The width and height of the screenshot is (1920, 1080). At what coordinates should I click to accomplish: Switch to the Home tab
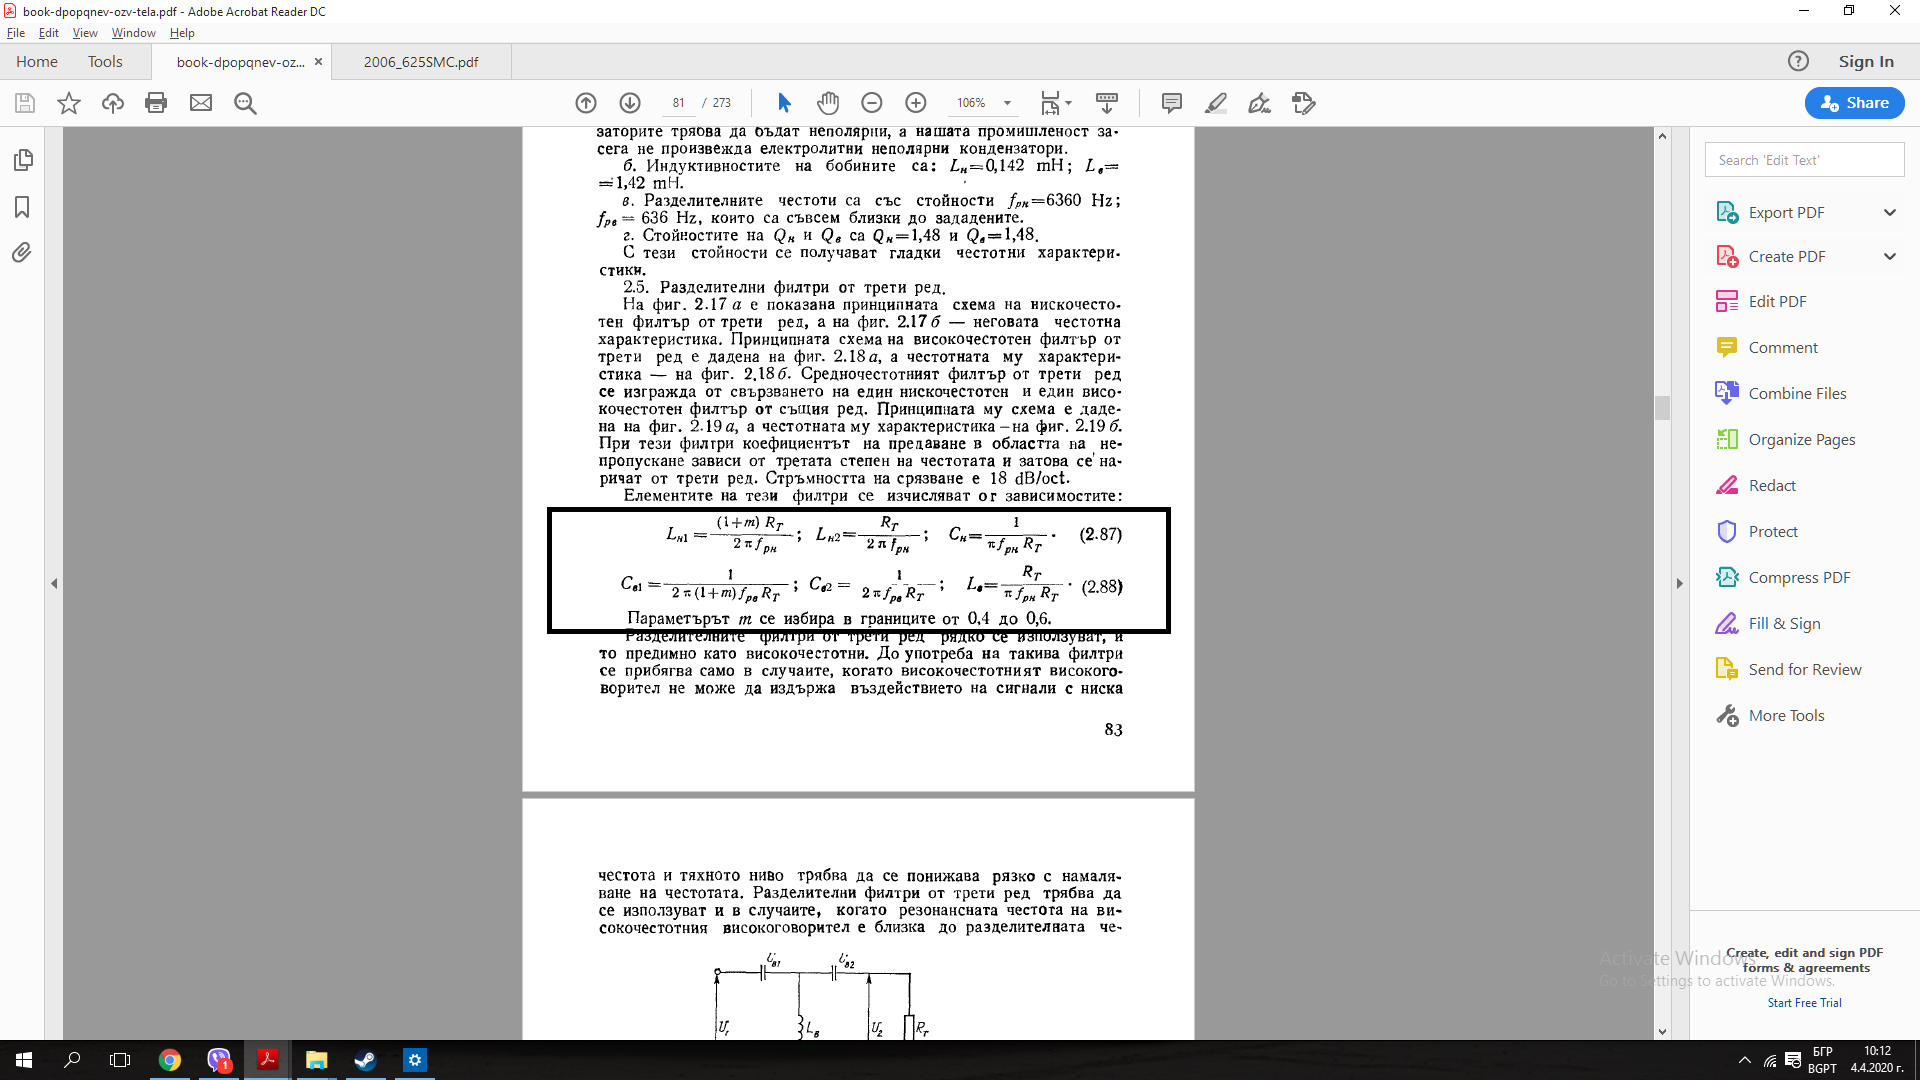37,61
